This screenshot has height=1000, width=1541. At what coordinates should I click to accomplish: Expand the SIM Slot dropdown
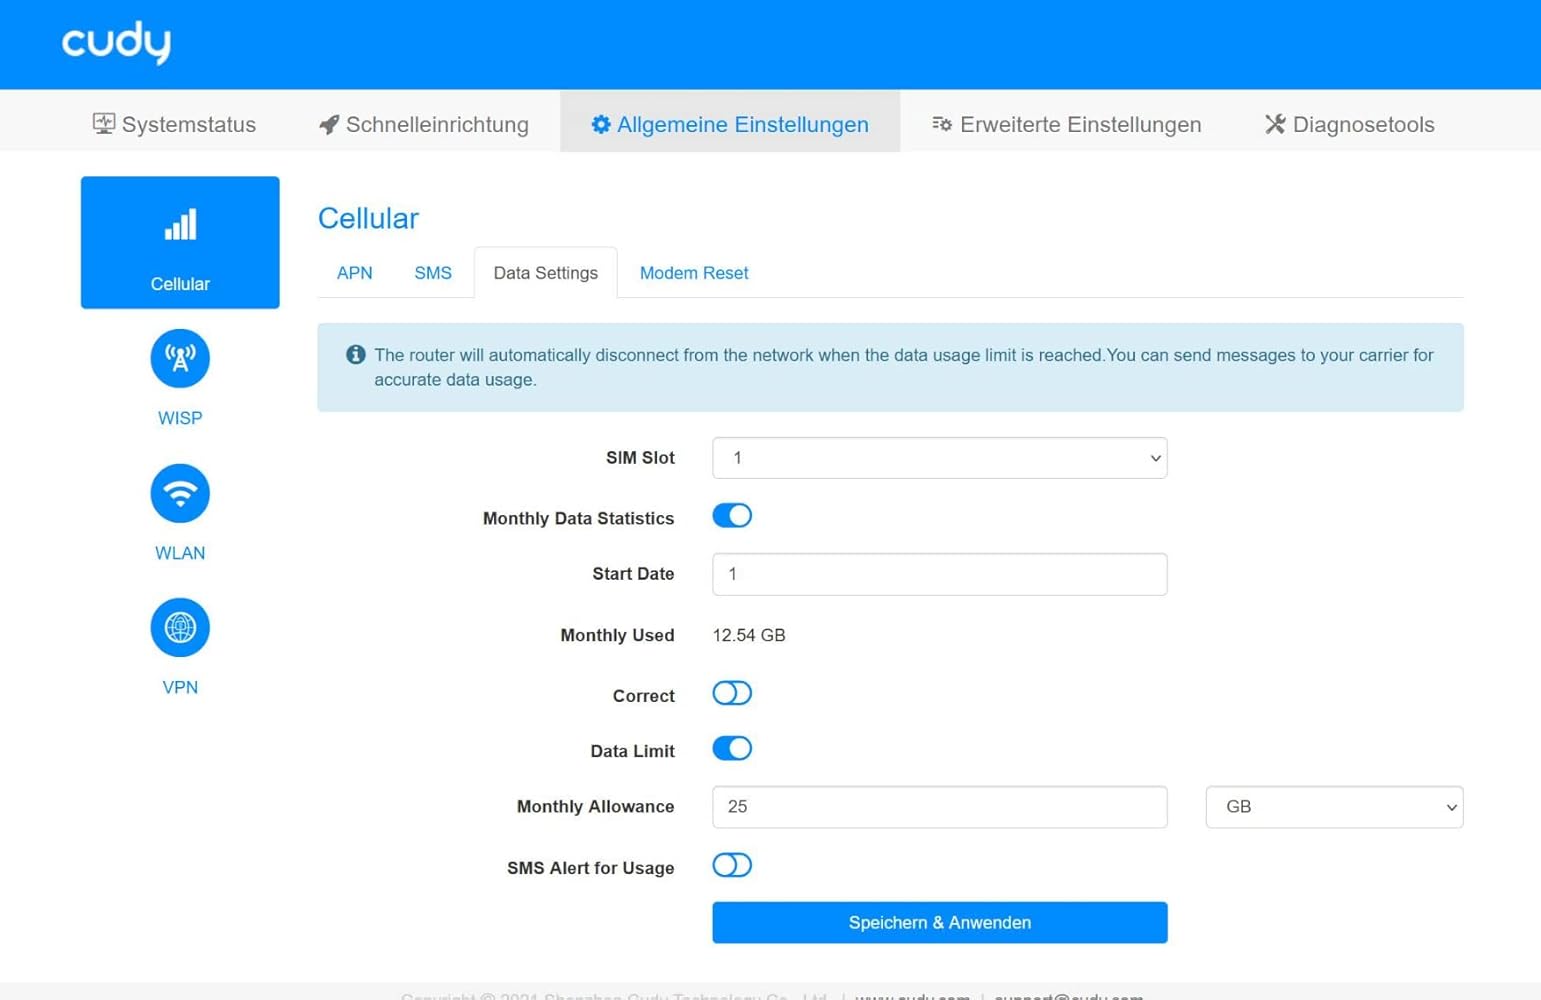point(939,458)
